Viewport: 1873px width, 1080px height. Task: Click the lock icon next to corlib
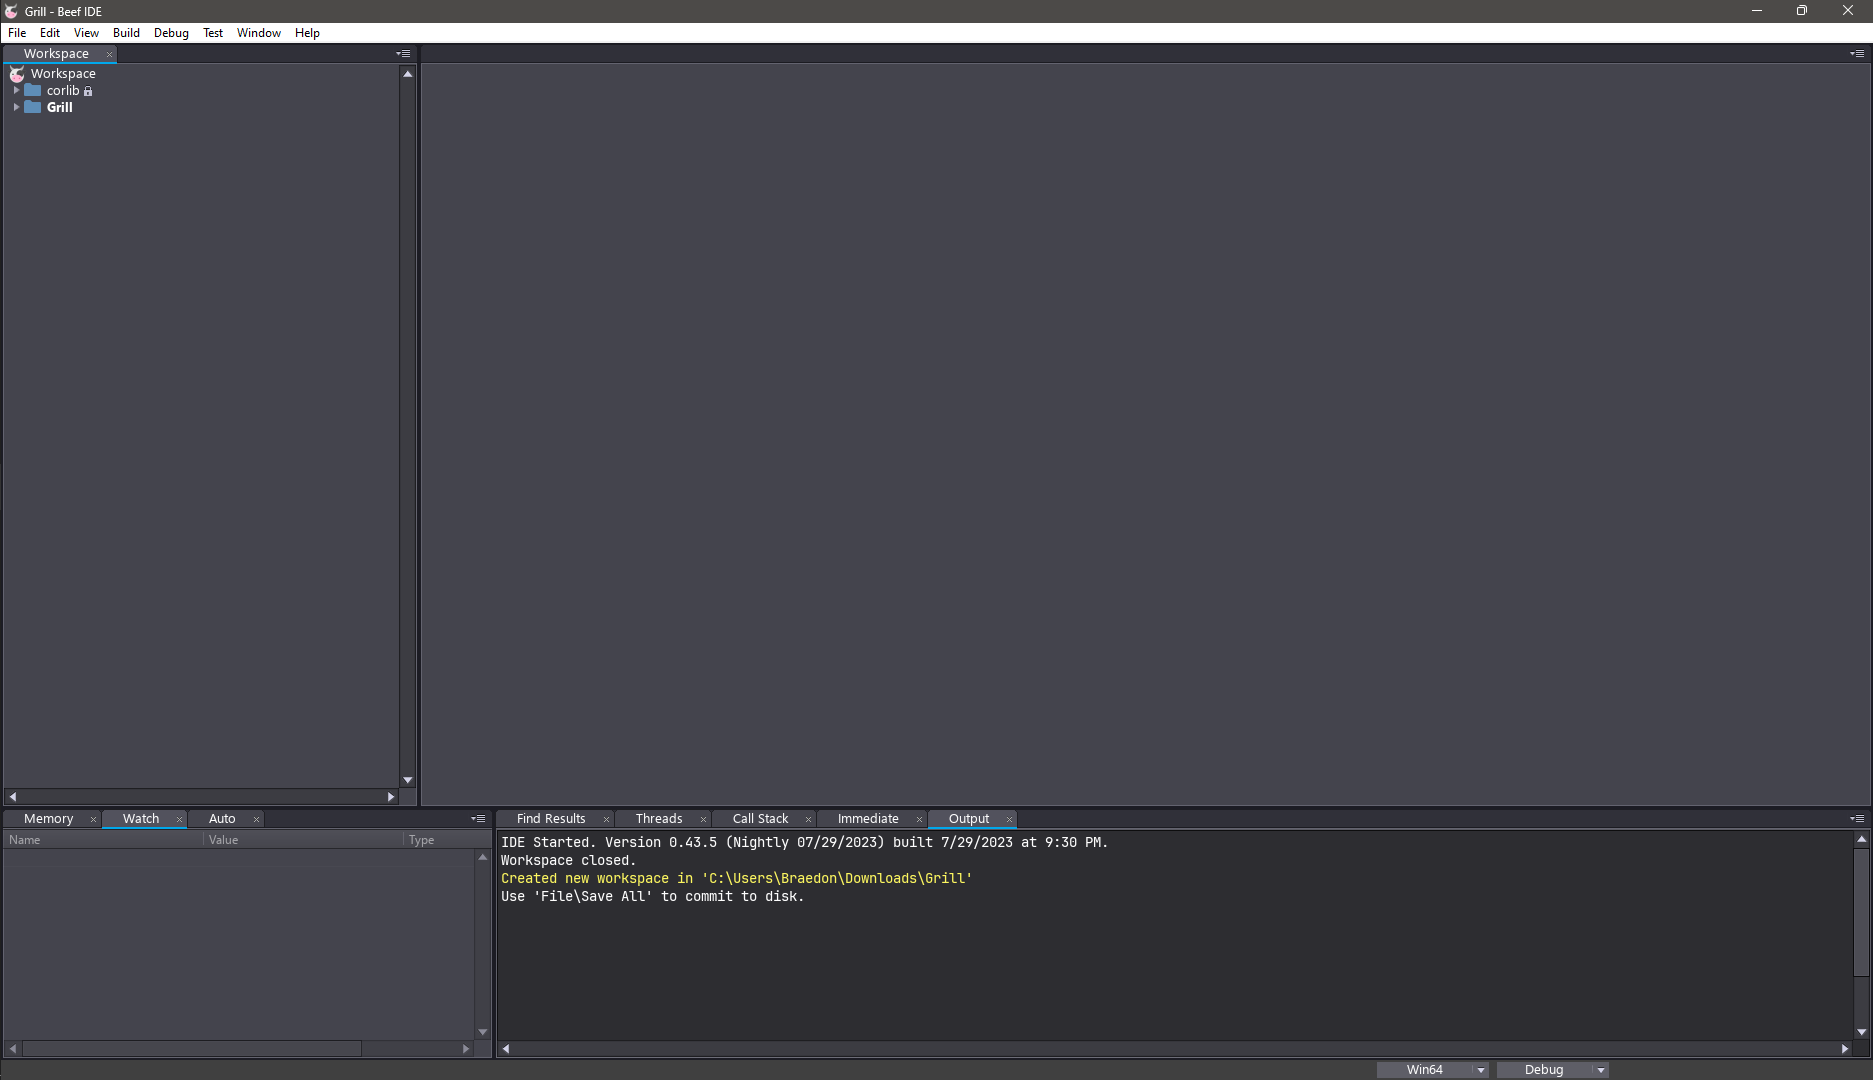pyautogui.click(x=88, y=91)
